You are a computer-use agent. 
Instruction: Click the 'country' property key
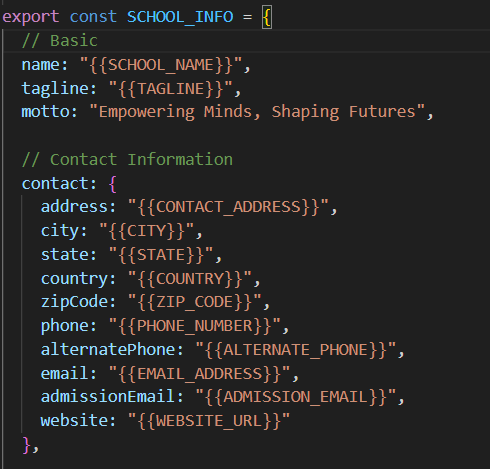click(75, 279)
